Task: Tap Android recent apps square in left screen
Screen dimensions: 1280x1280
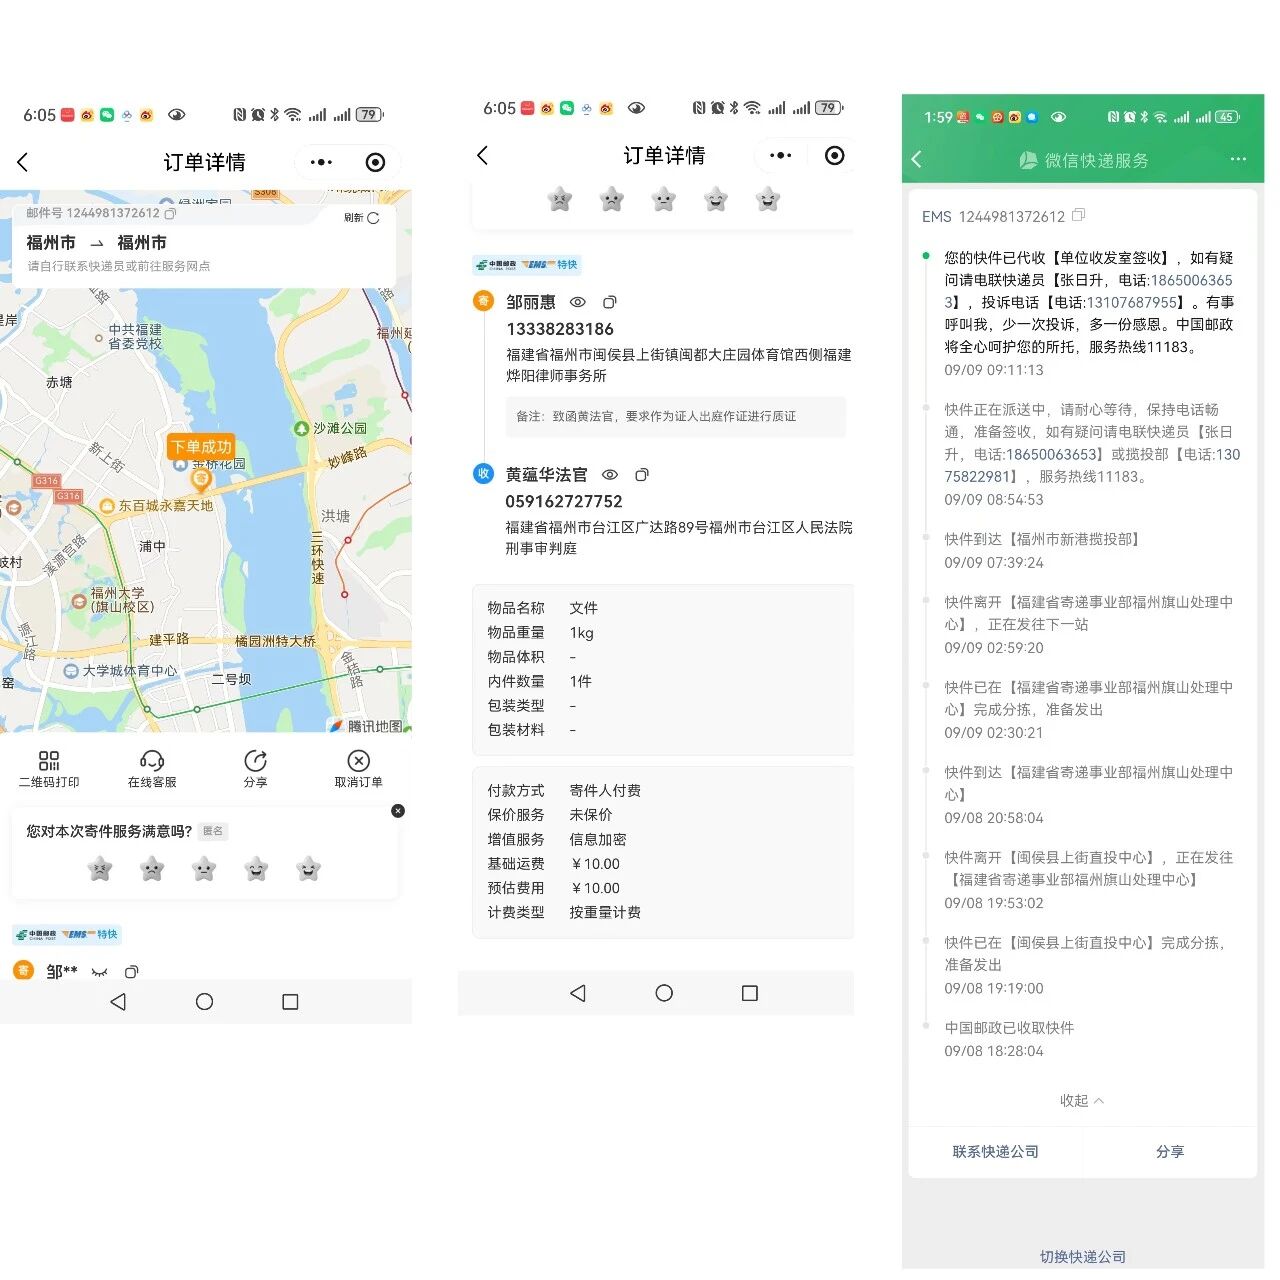Action: 290,1001
